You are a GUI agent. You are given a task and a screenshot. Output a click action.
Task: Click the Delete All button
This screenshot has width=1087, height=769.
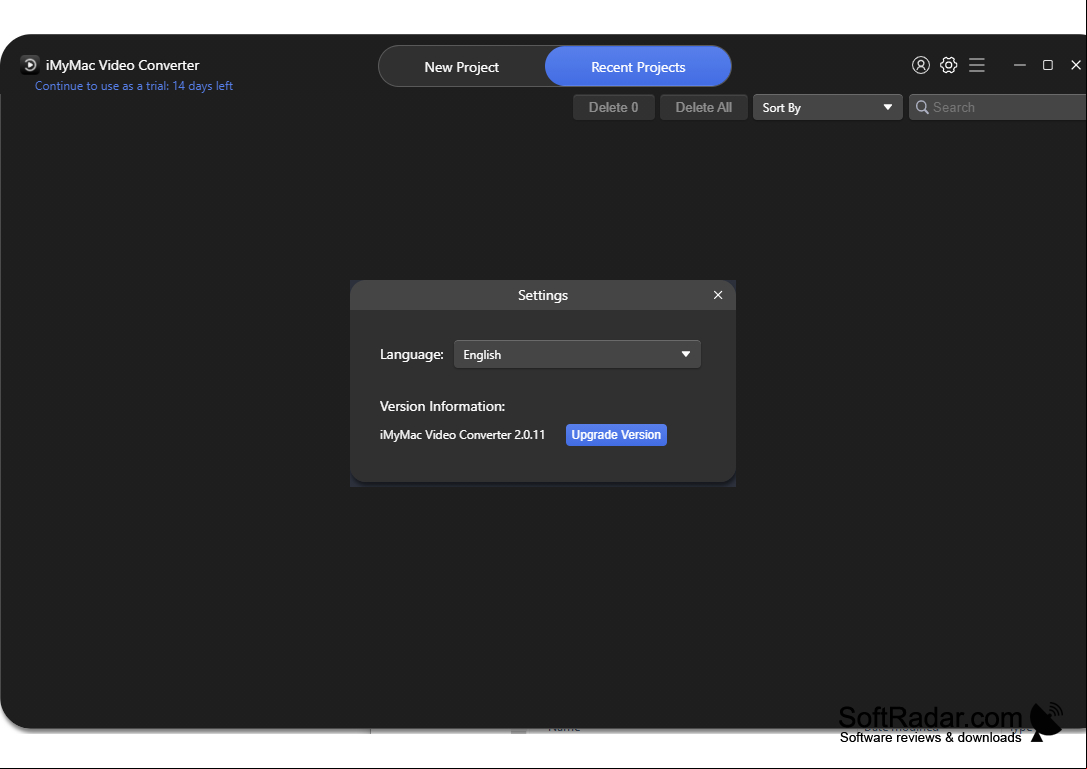coord(704,107)
